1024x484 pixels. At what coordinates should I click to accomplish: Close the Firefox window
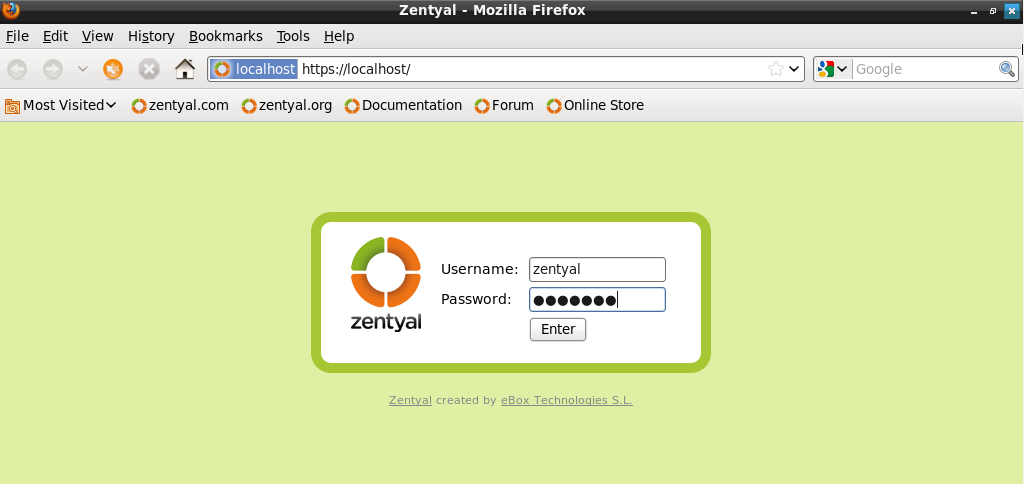(1012, 11)
